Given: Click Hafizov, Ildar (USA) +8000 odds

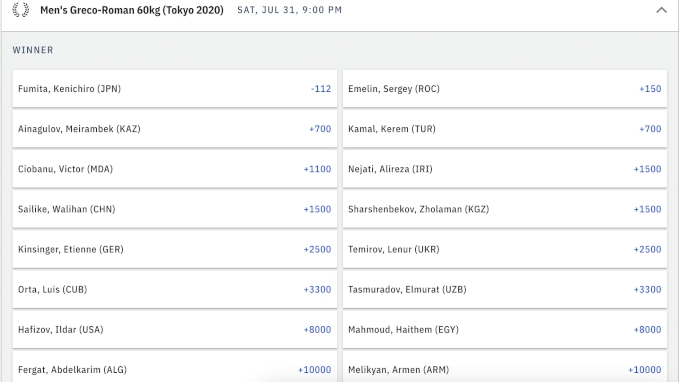Looking at the screenshot, I should (x=175, y=330).
